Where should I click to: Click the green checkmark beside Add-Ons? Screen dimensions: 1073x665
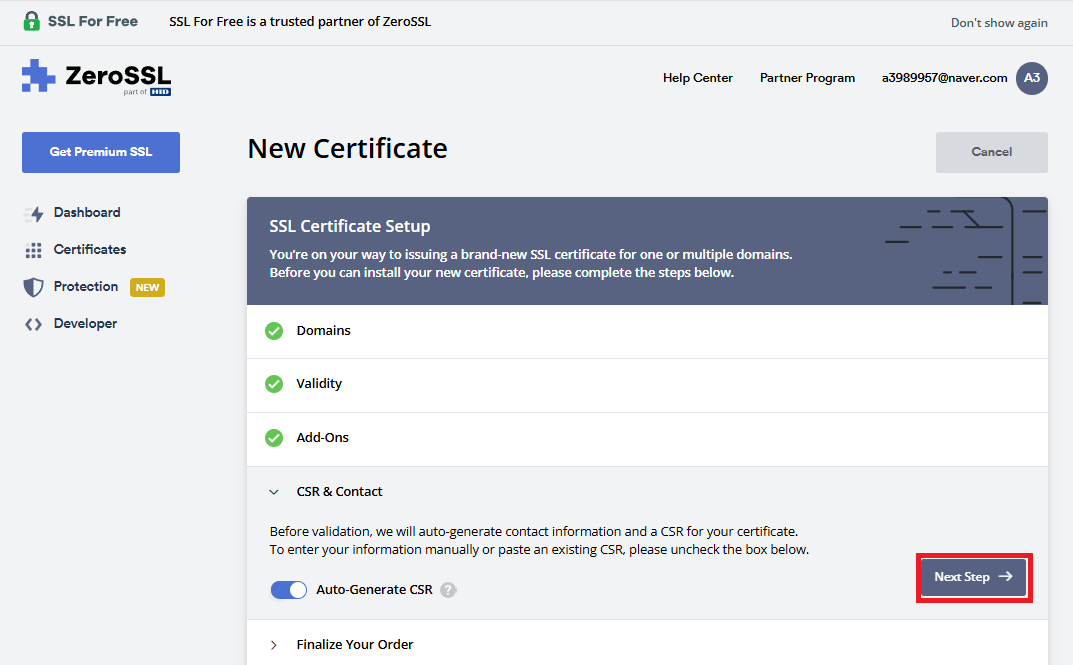274,438
